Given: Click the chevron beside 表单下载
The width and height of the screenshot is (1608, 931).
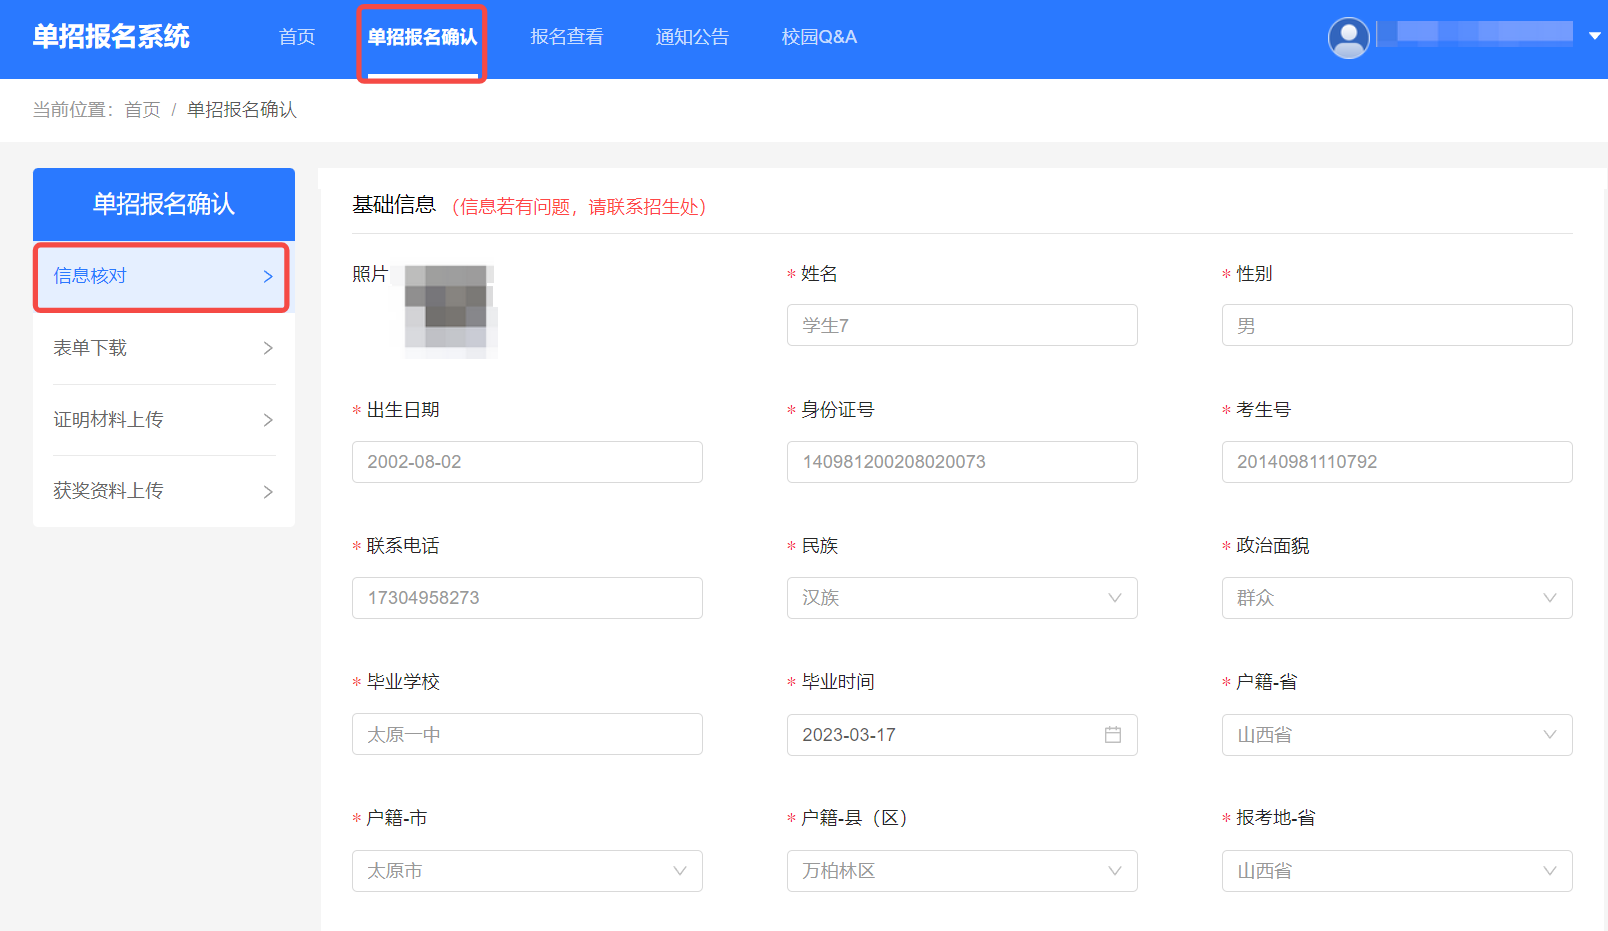Looking at the screenshot, I should click(267, 348).
